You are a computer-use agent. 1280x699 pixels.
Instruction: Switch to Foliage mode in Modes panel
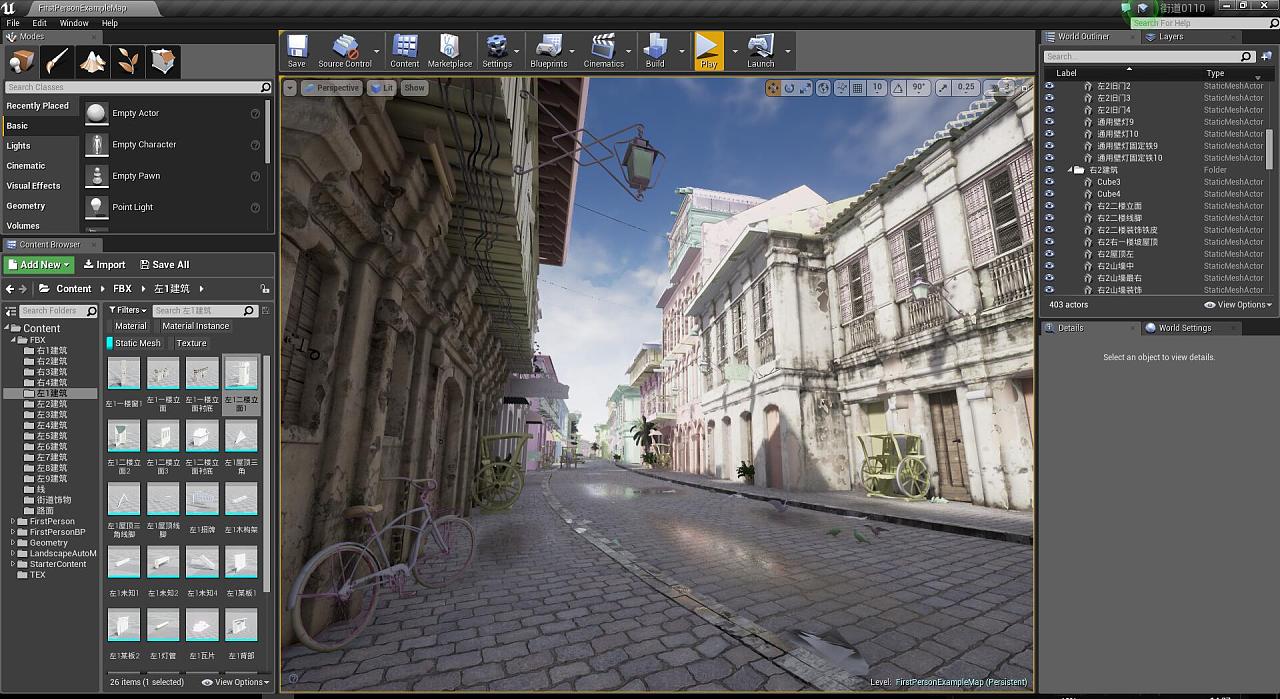[x=129, y=62]
